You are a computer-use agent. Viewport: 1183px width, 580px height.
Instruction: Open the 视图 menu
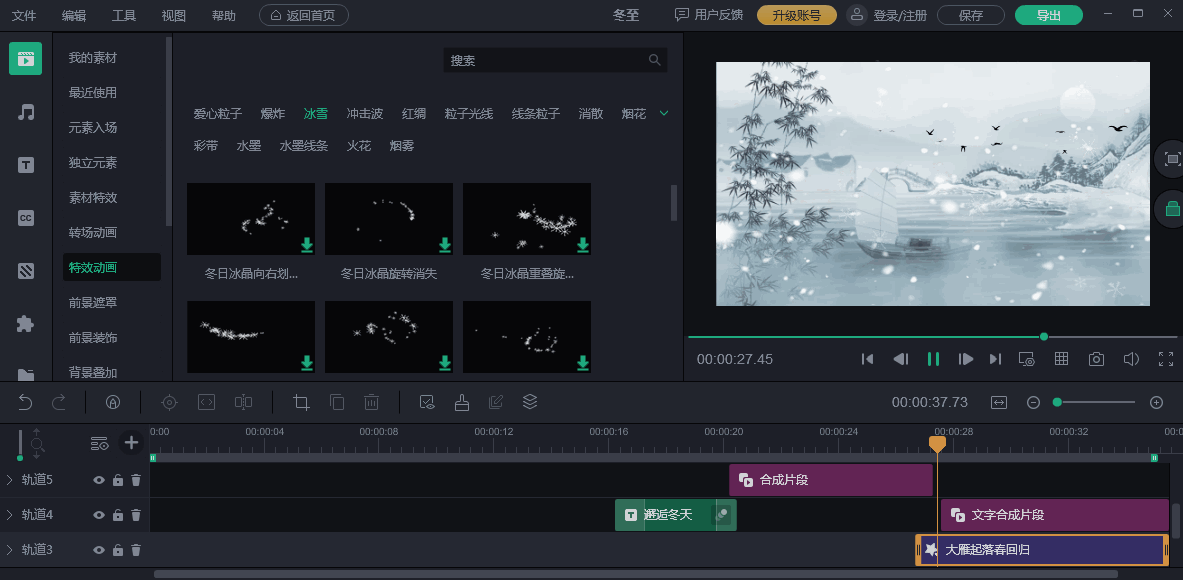(x=174, y=15)
